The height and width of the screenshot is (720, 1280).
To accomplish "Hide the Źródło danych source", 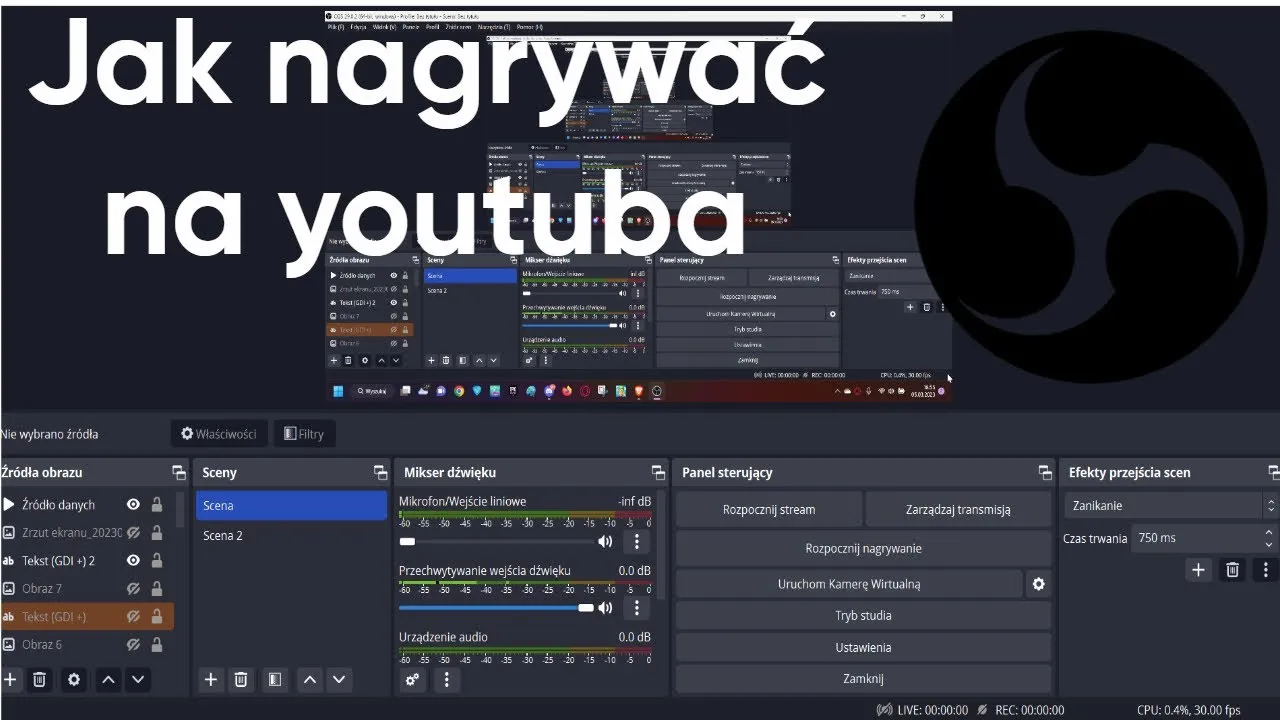I will pyautogui.click(x=133, y=505).
